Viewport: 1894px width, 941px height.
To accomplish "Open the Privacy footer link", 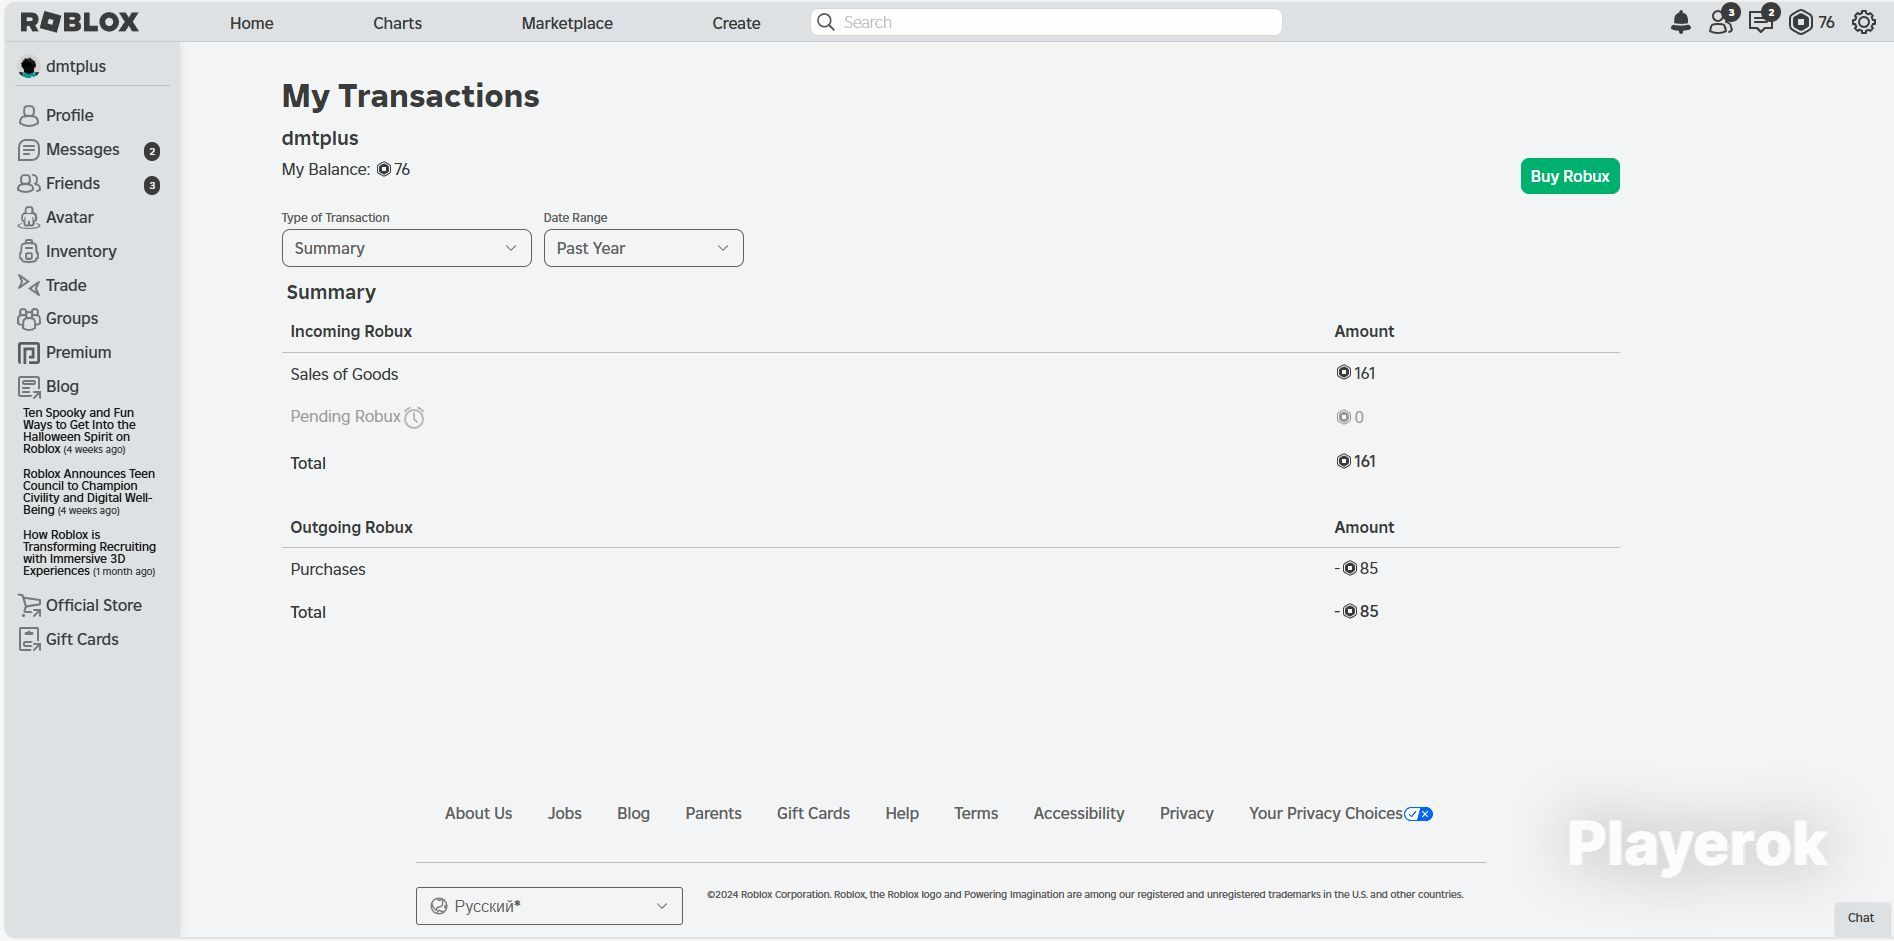I will click(1187, 814).
